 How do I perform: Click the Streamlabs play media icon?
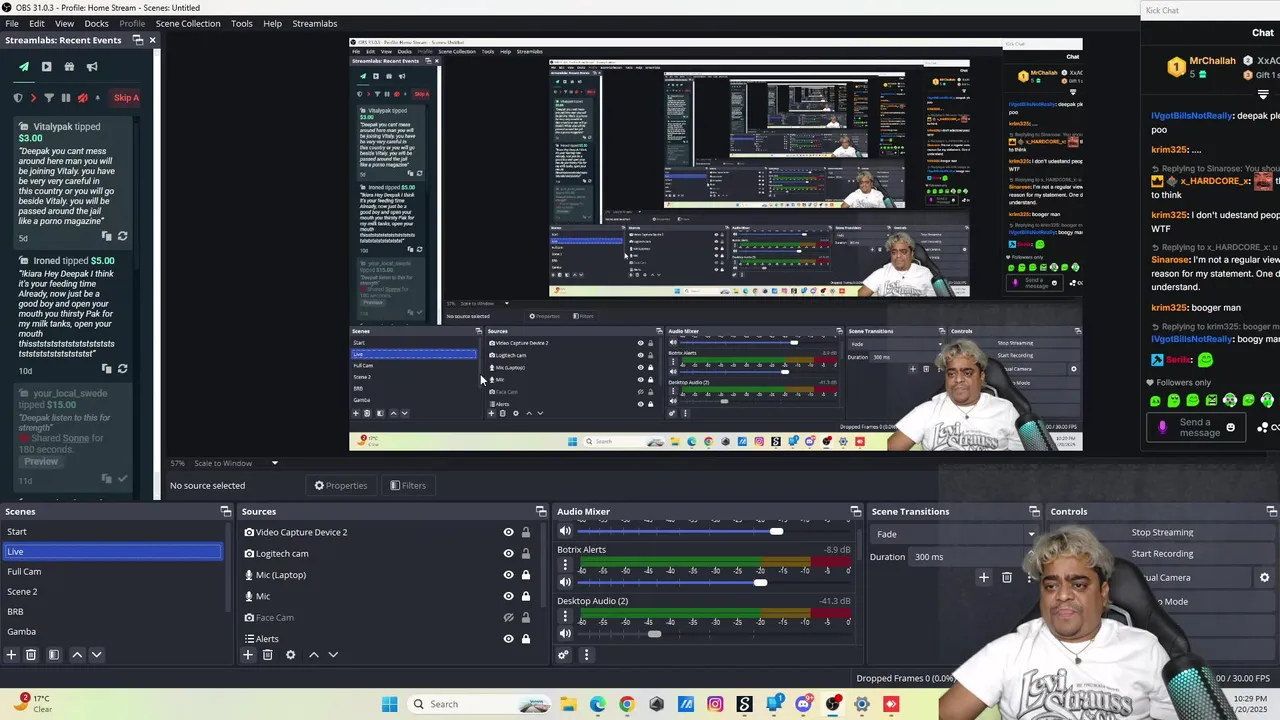pos(46,67)
